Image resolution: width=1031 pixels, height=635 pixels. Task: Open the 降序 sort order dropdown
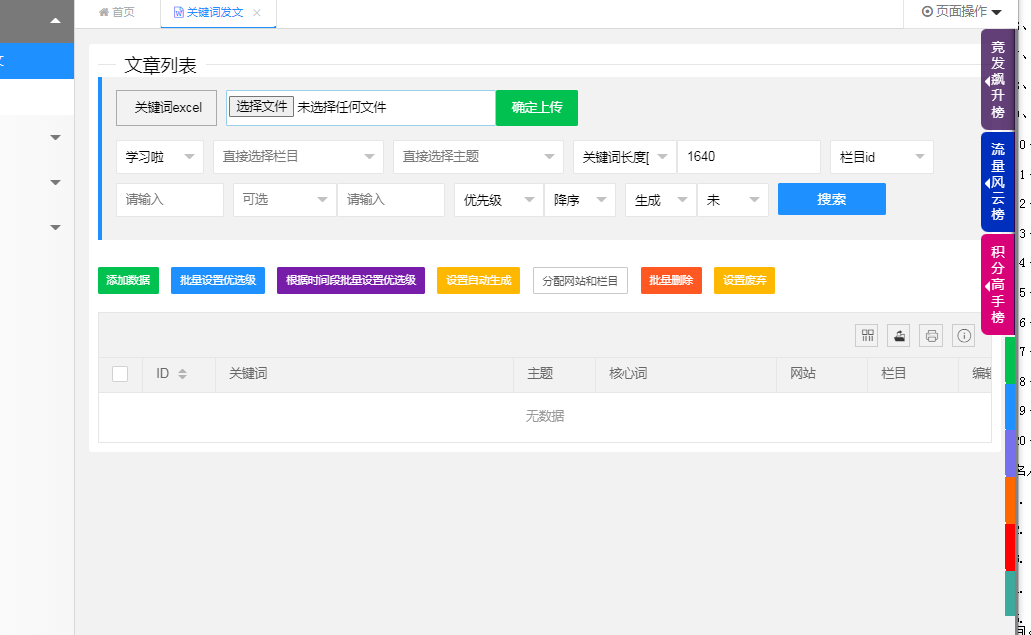click(x=580, y=200)
